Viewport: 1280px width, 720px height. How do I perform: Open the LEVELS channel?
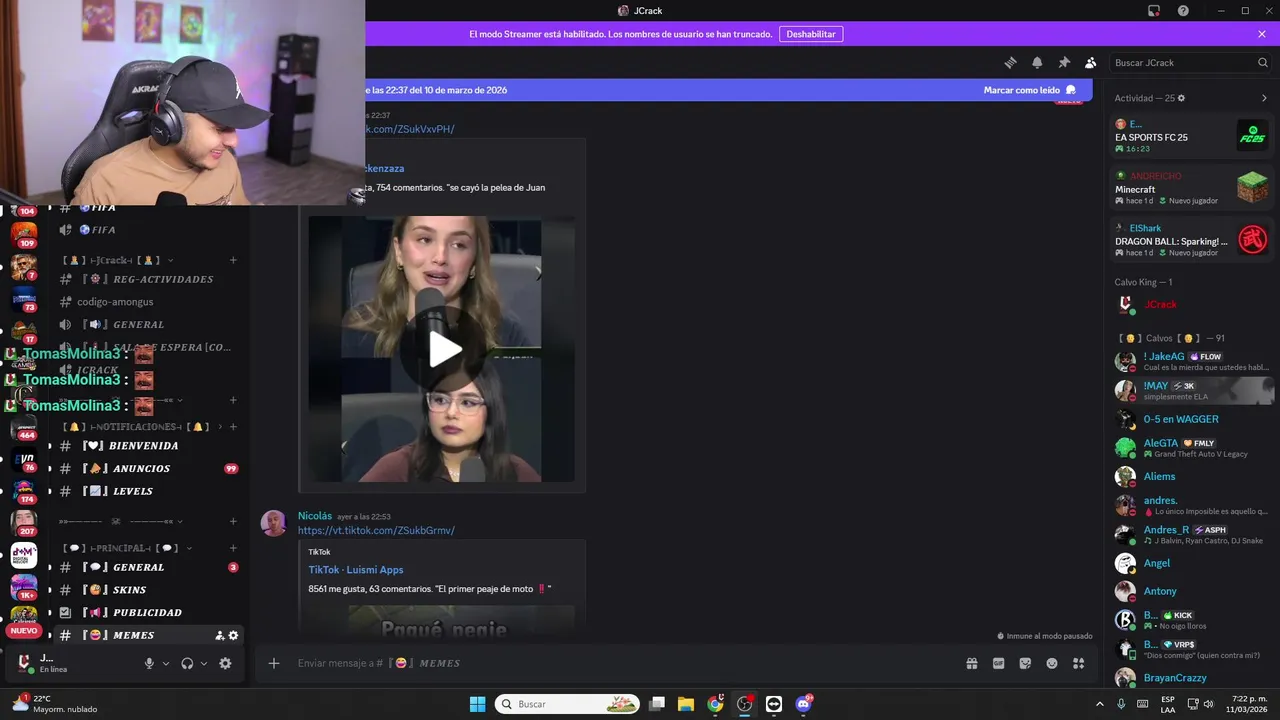coord(147,491)
